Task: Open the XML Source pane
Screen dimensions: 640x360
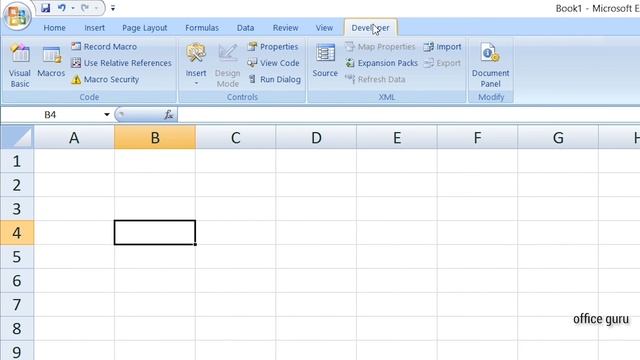Action: [x=325, y=60]
